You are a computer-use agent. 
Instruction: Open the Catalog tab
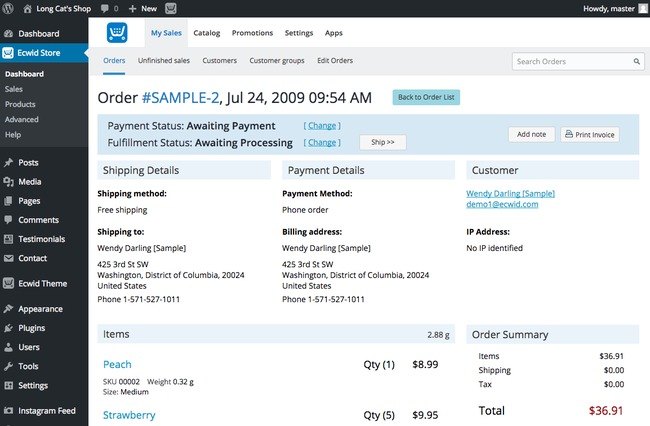[x=206, y=33]
